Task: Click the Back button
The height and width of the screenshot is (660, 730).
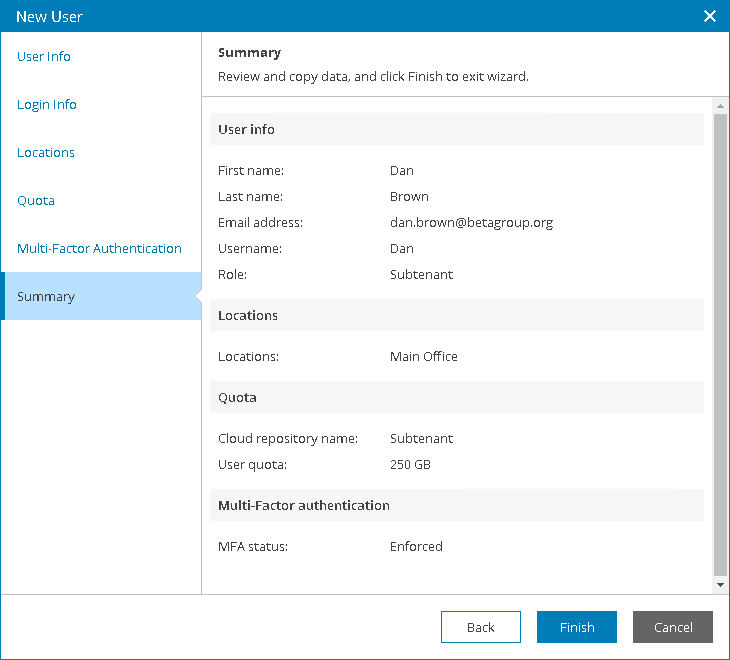Action: 480,627
